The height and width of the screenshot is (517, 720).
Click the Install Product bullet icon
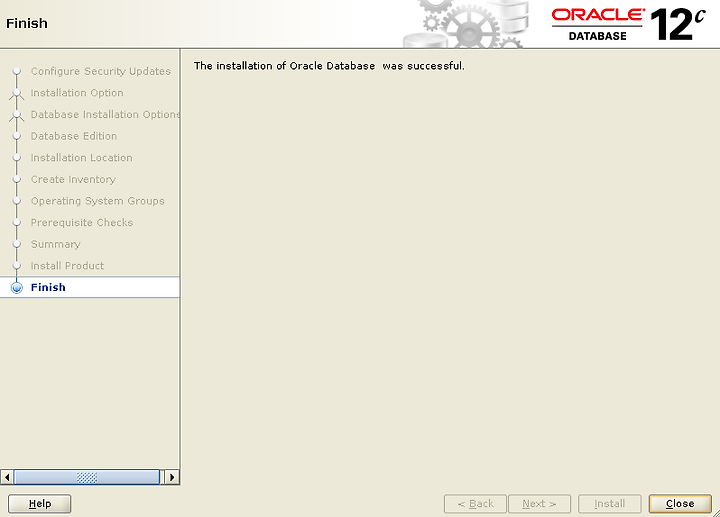click(x=17, y=265)
